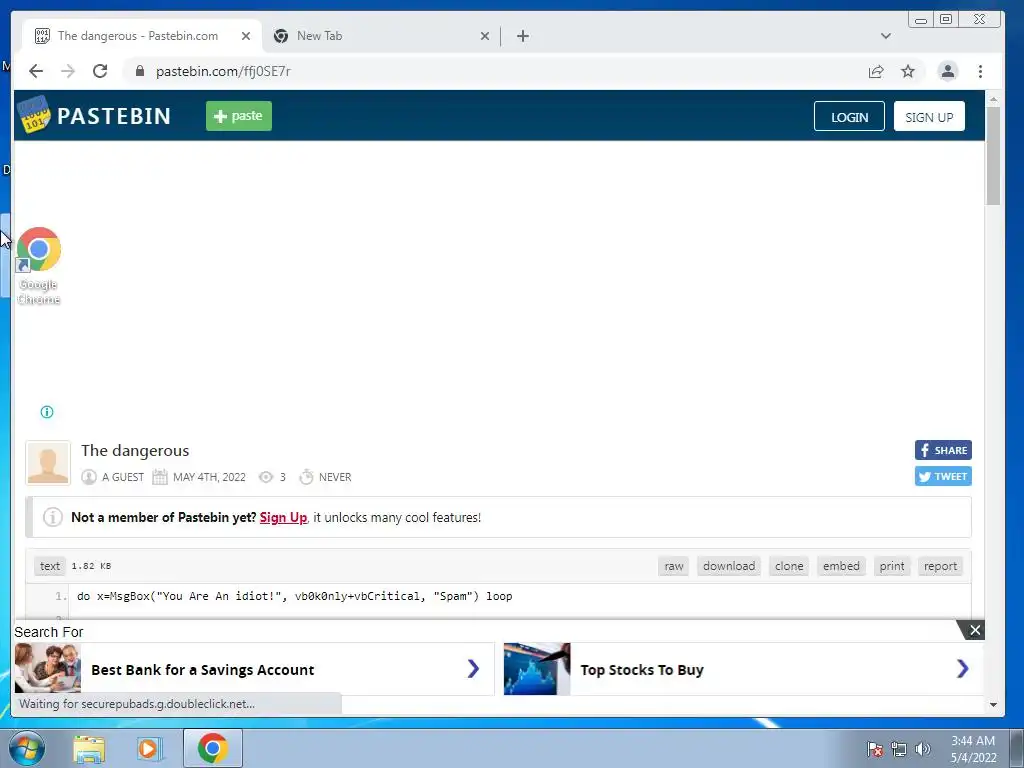1024x768 pixels.
Task: Click the volume speaker tray icon
Action: pyautogui.click(x=923, y=749)
